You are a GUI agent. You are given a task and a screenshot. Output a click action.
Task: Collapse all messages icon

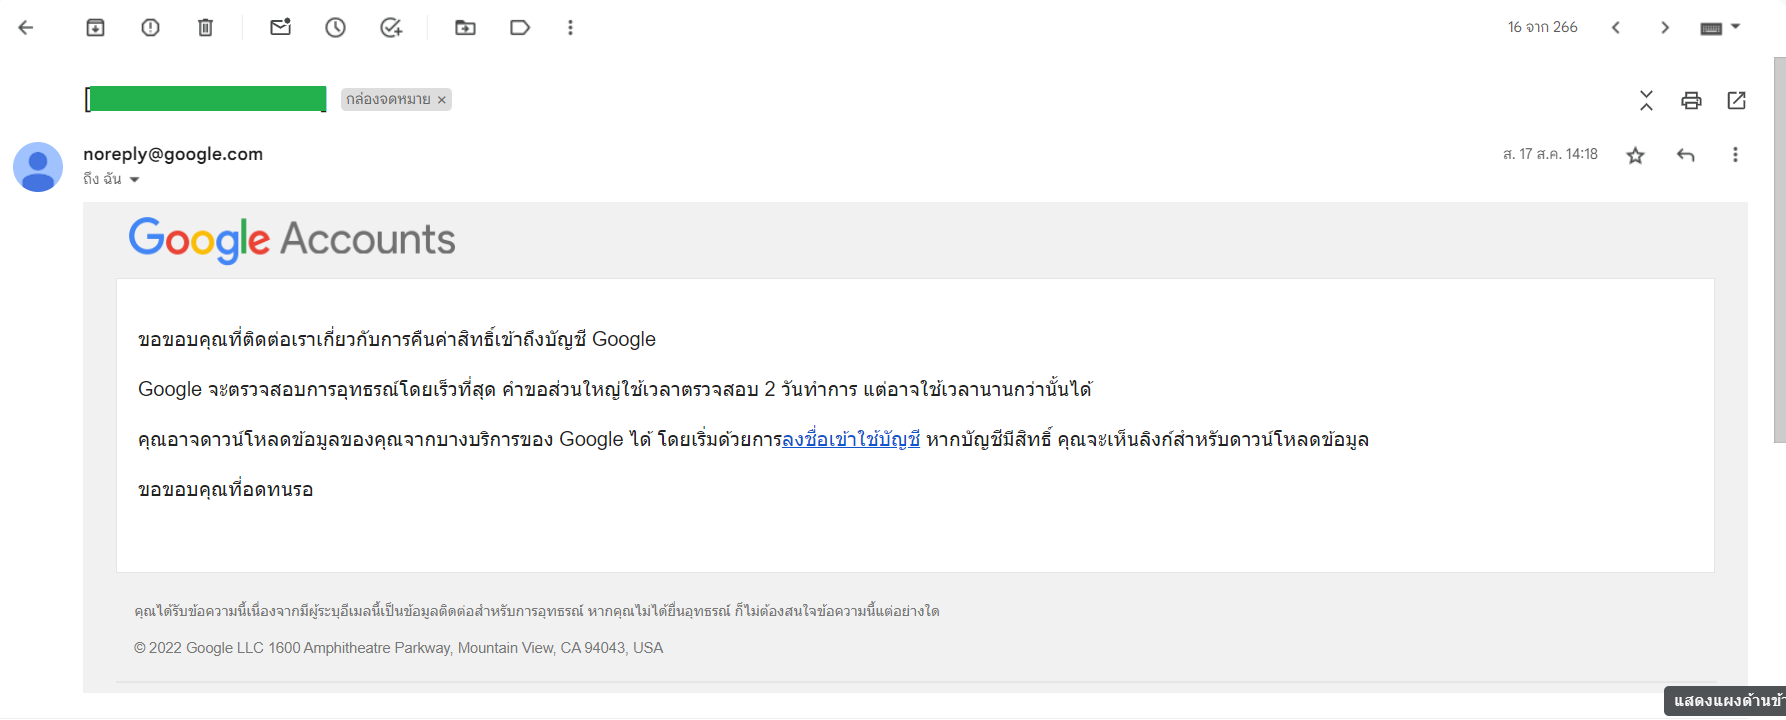click(x=1646, y=100)
